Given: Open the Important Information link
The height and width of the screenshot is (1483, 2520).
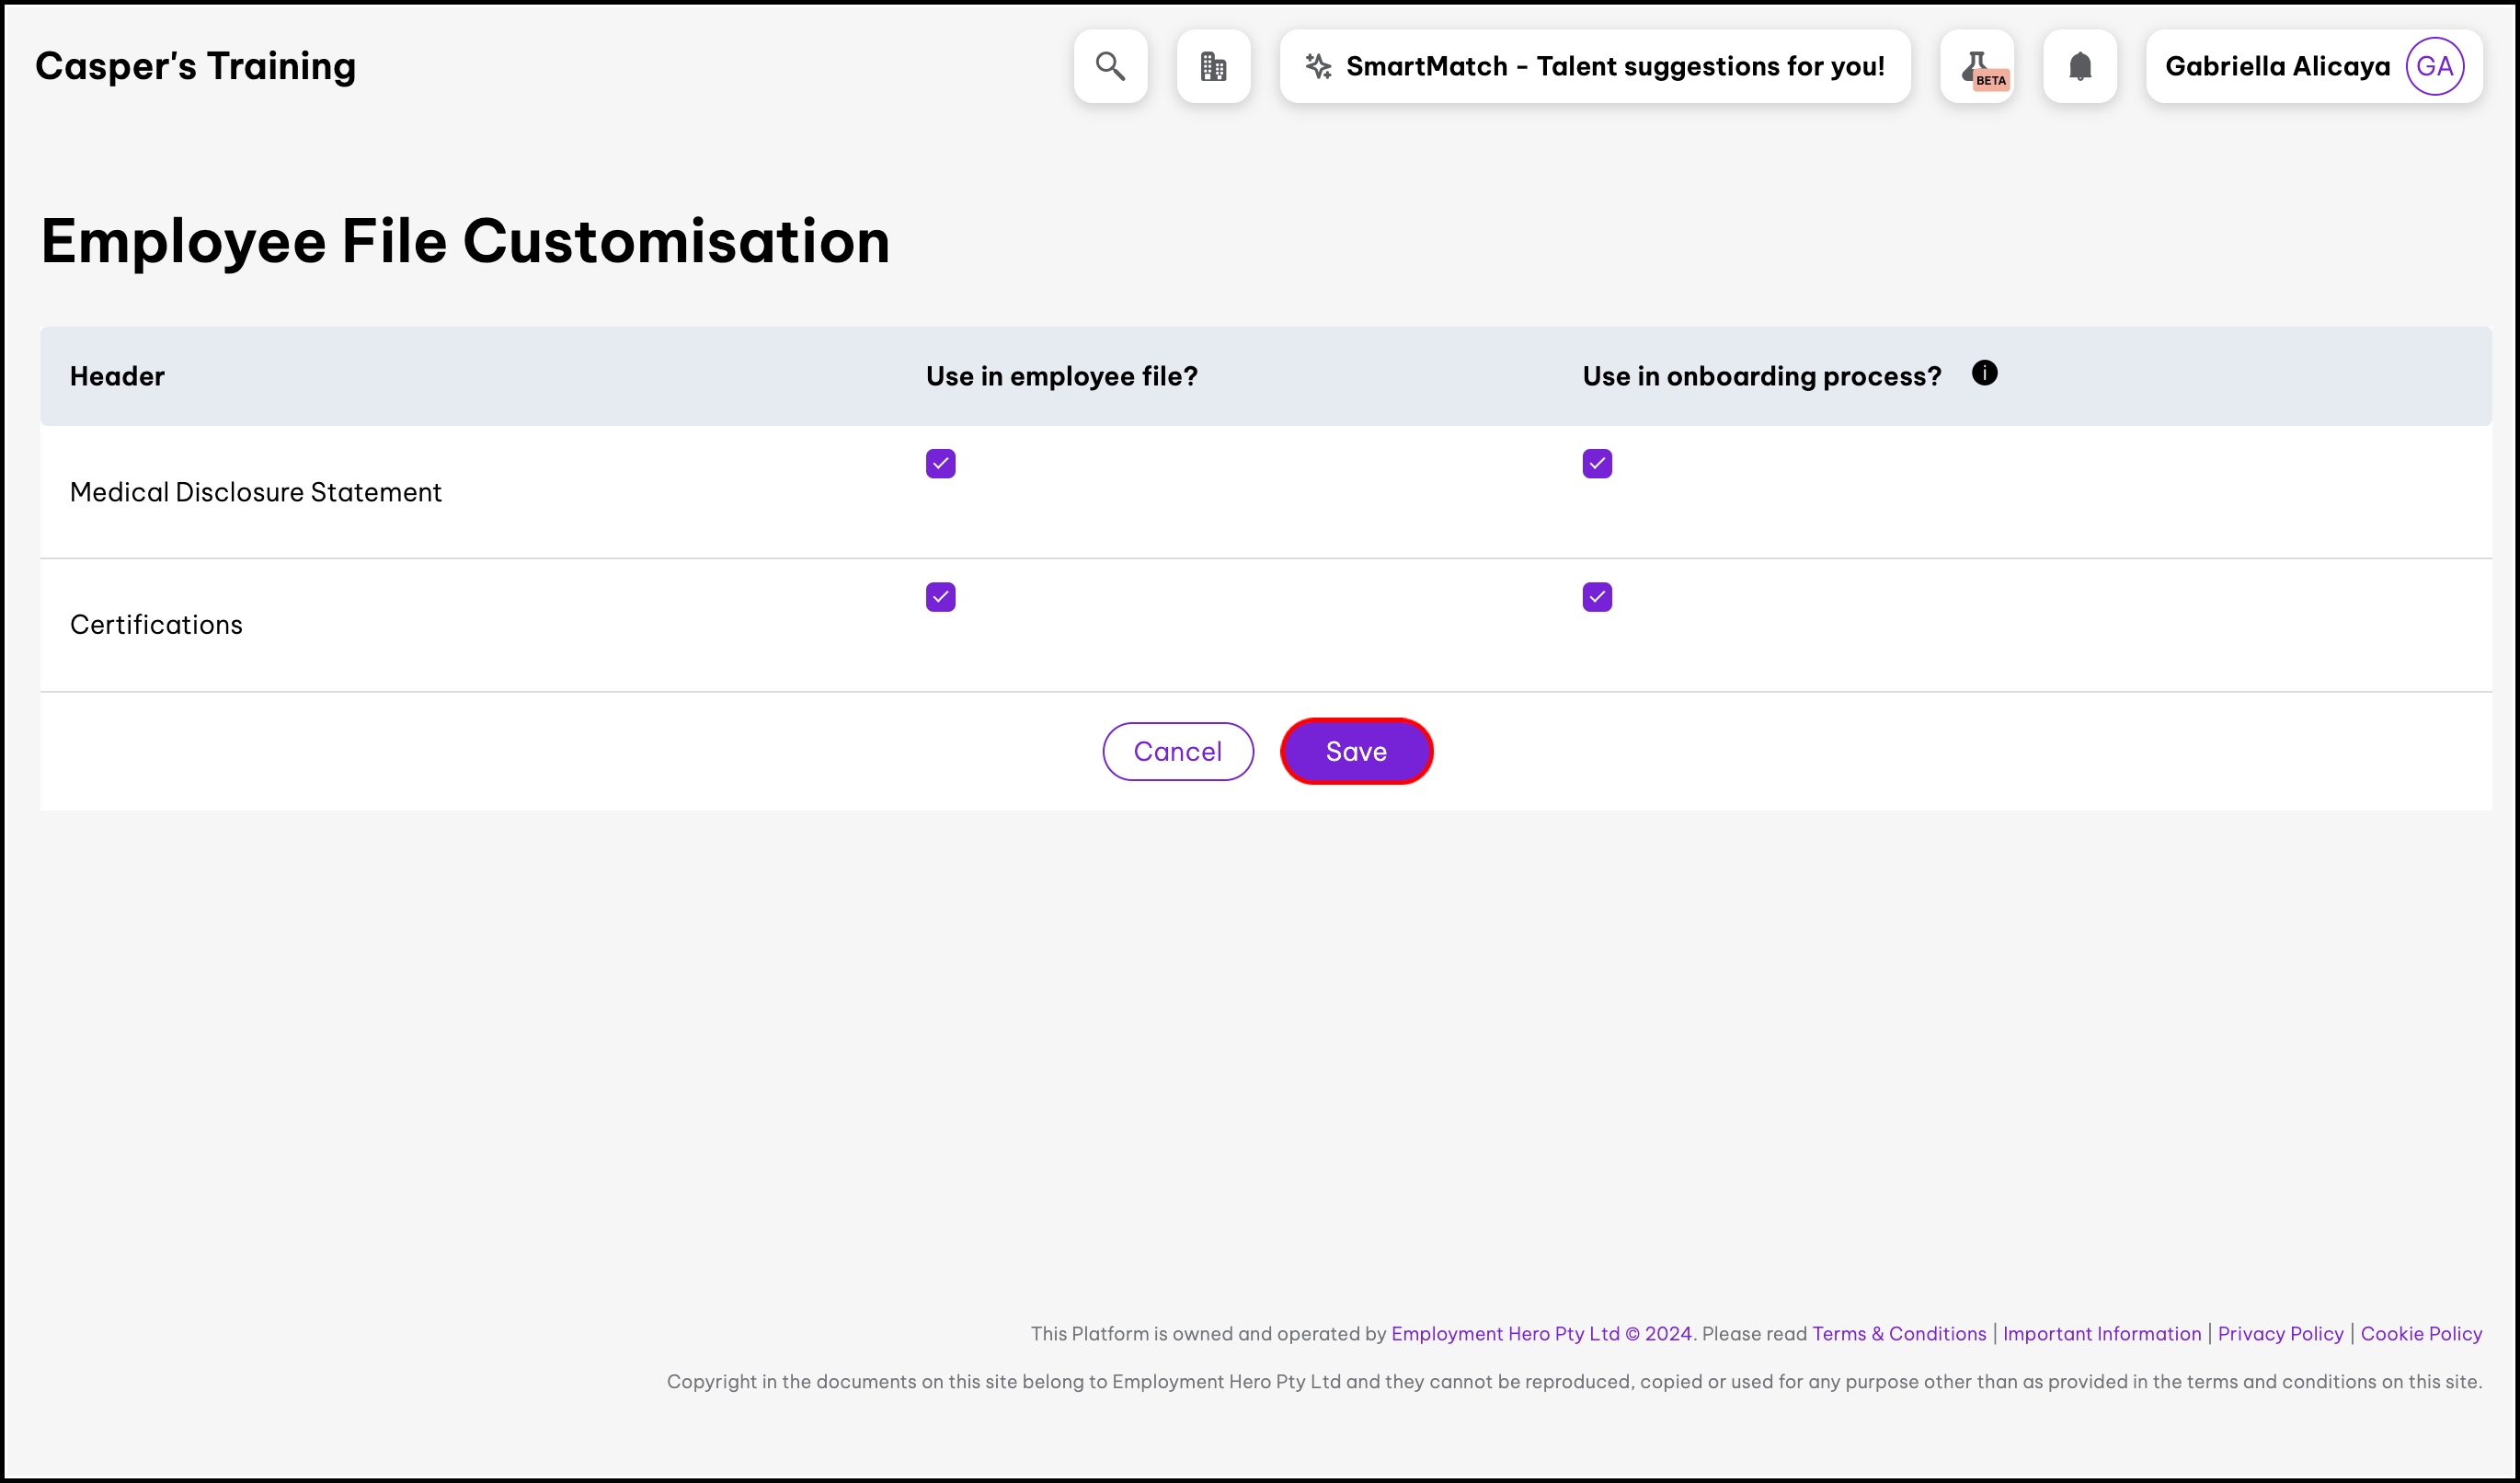Looking at the screenshot, I should (2101, 1333).
